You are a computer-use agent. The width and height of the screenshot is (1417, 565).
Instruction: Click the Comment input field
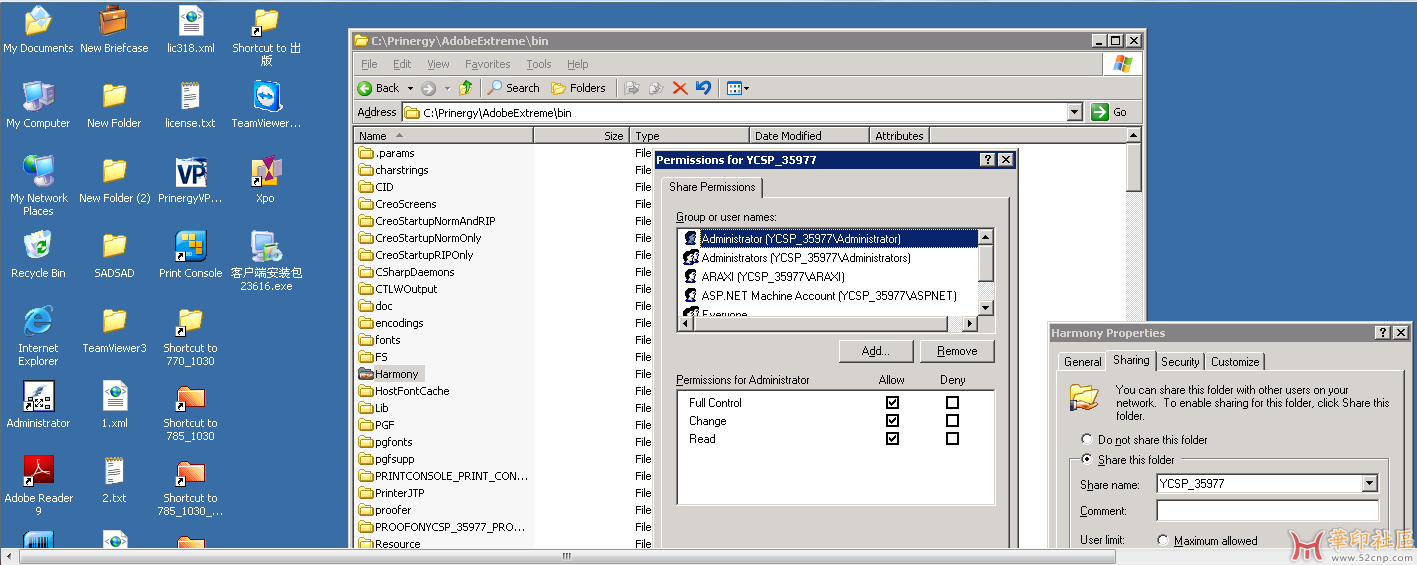point(1267,511)
